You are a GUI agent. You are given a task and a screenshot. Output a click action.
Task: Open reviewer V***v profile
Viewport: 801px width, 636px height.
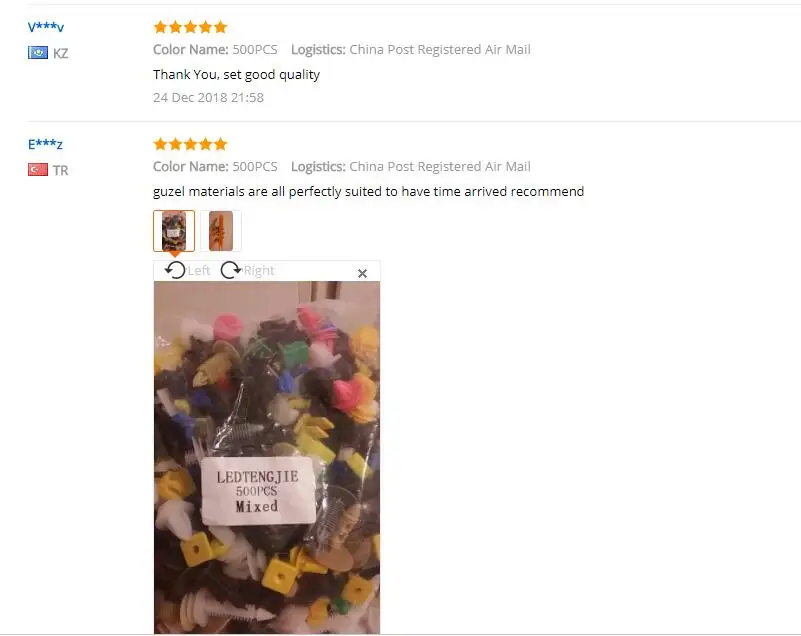(46, 27)
